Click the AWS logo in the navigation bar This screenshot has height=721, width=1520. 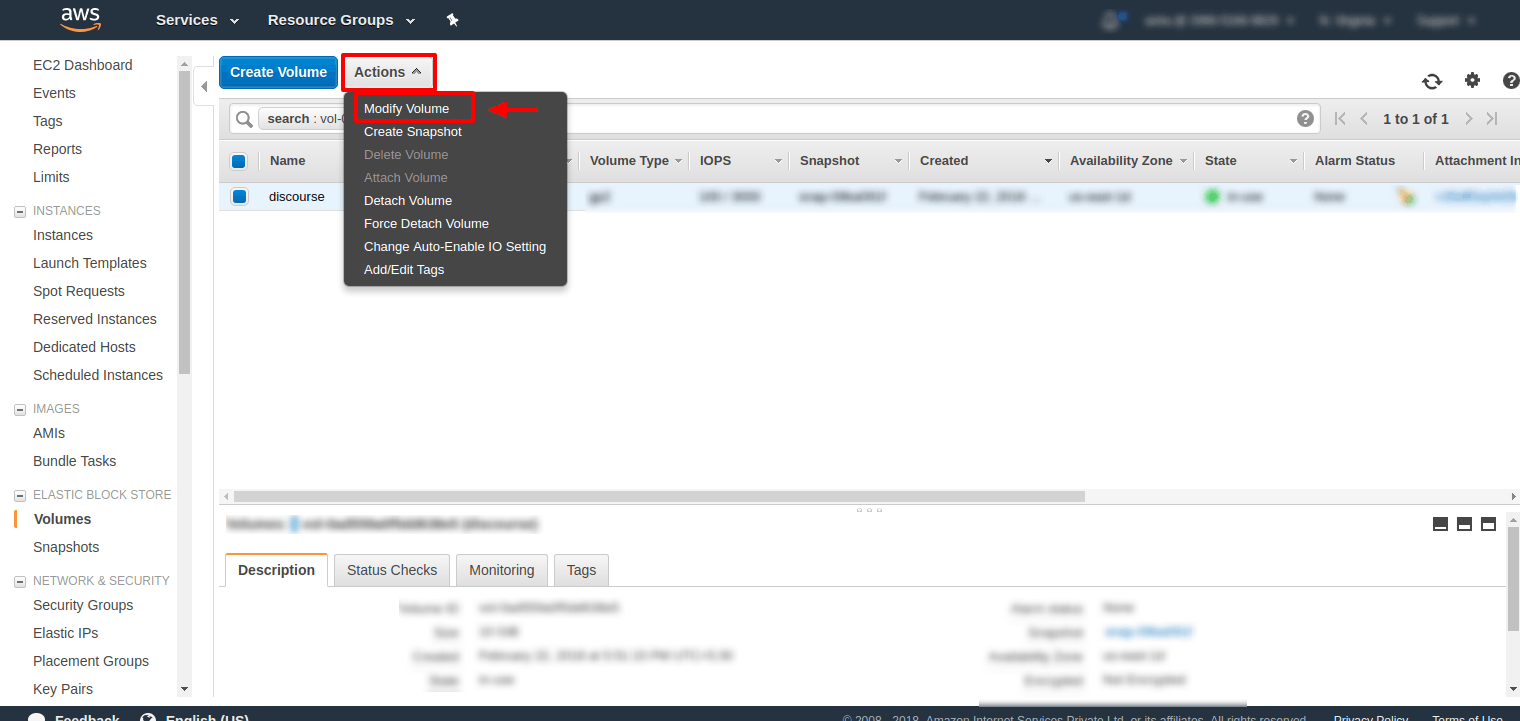click(81, 19)
